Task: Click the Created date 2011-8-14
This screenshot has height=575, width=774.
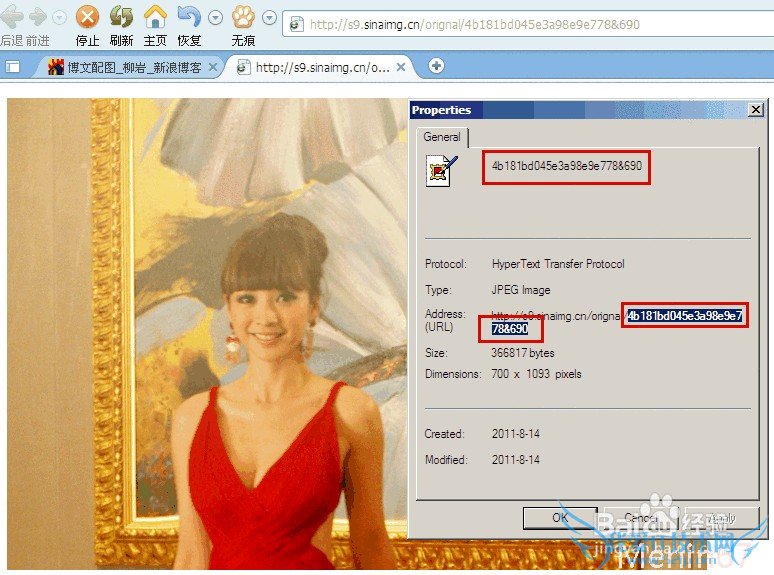Action: click(x=516, y=434)
